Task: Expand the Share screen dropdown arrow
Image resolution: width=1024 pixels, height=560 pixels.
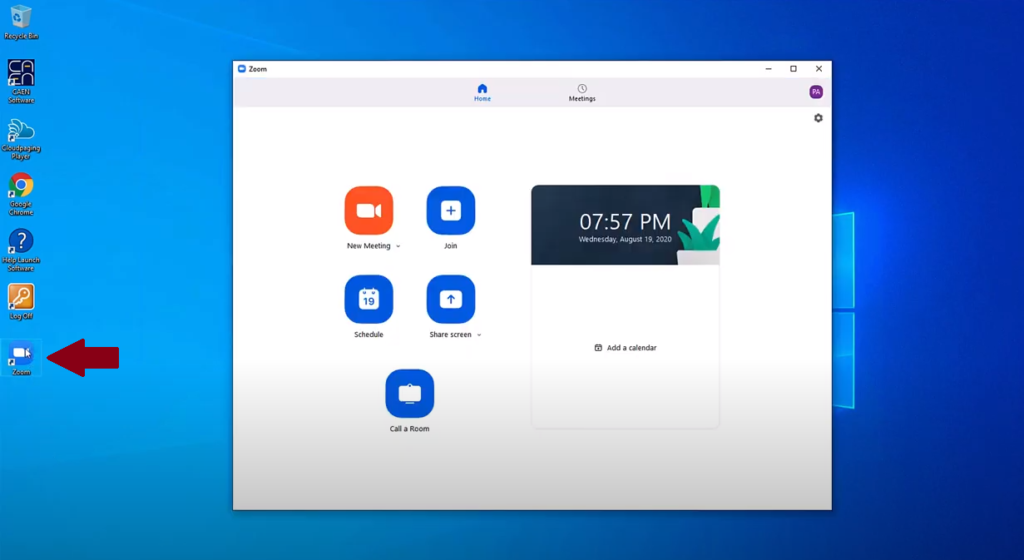Action: tap(479, 335)
